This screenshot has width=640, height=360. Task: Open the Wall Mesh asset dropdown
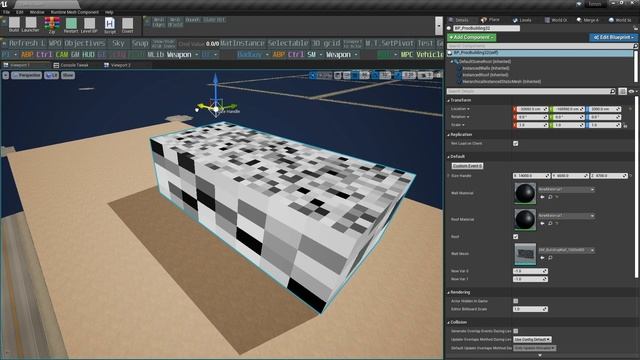(566, 250)
